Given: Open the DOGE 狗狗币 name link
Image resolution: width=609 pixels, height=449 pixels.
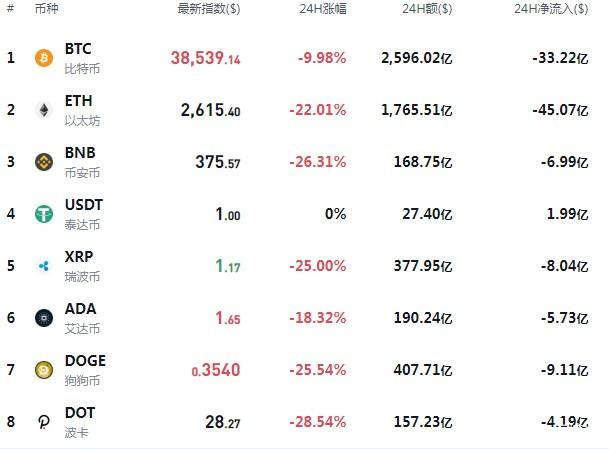Looking at the screenshot, I should [x=85, y=370].
